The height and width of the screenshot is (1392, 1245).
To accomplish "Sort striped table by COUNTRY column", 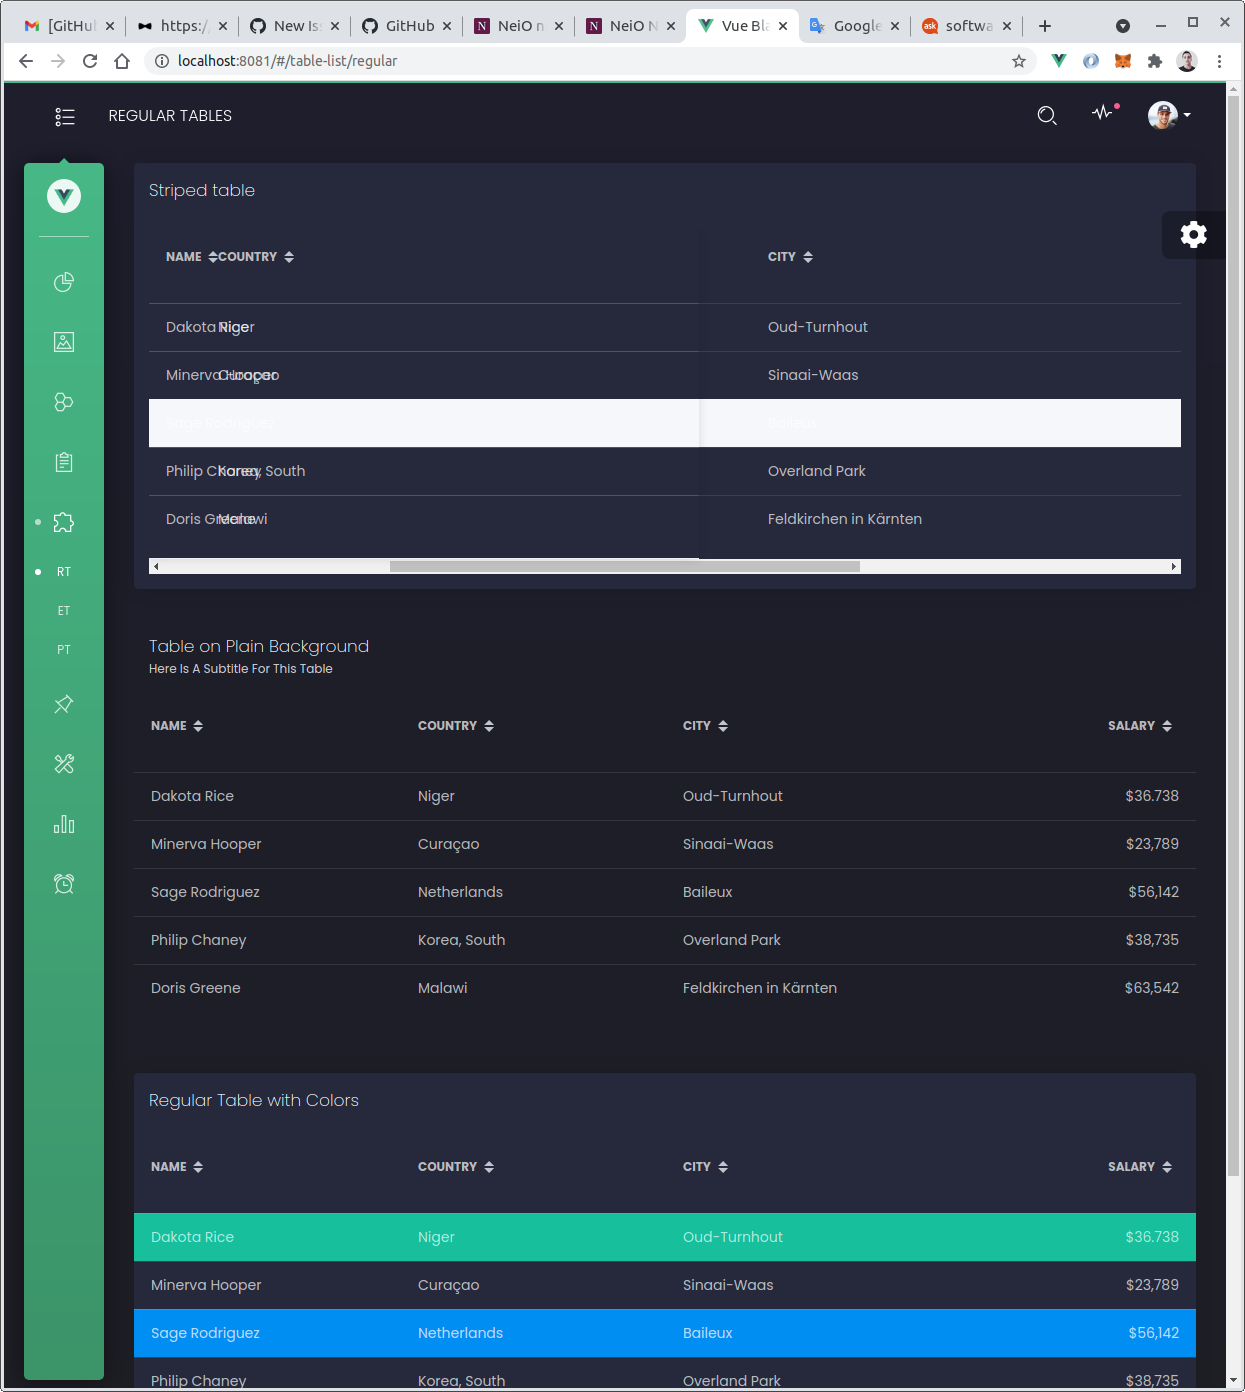I will point(256,257).
